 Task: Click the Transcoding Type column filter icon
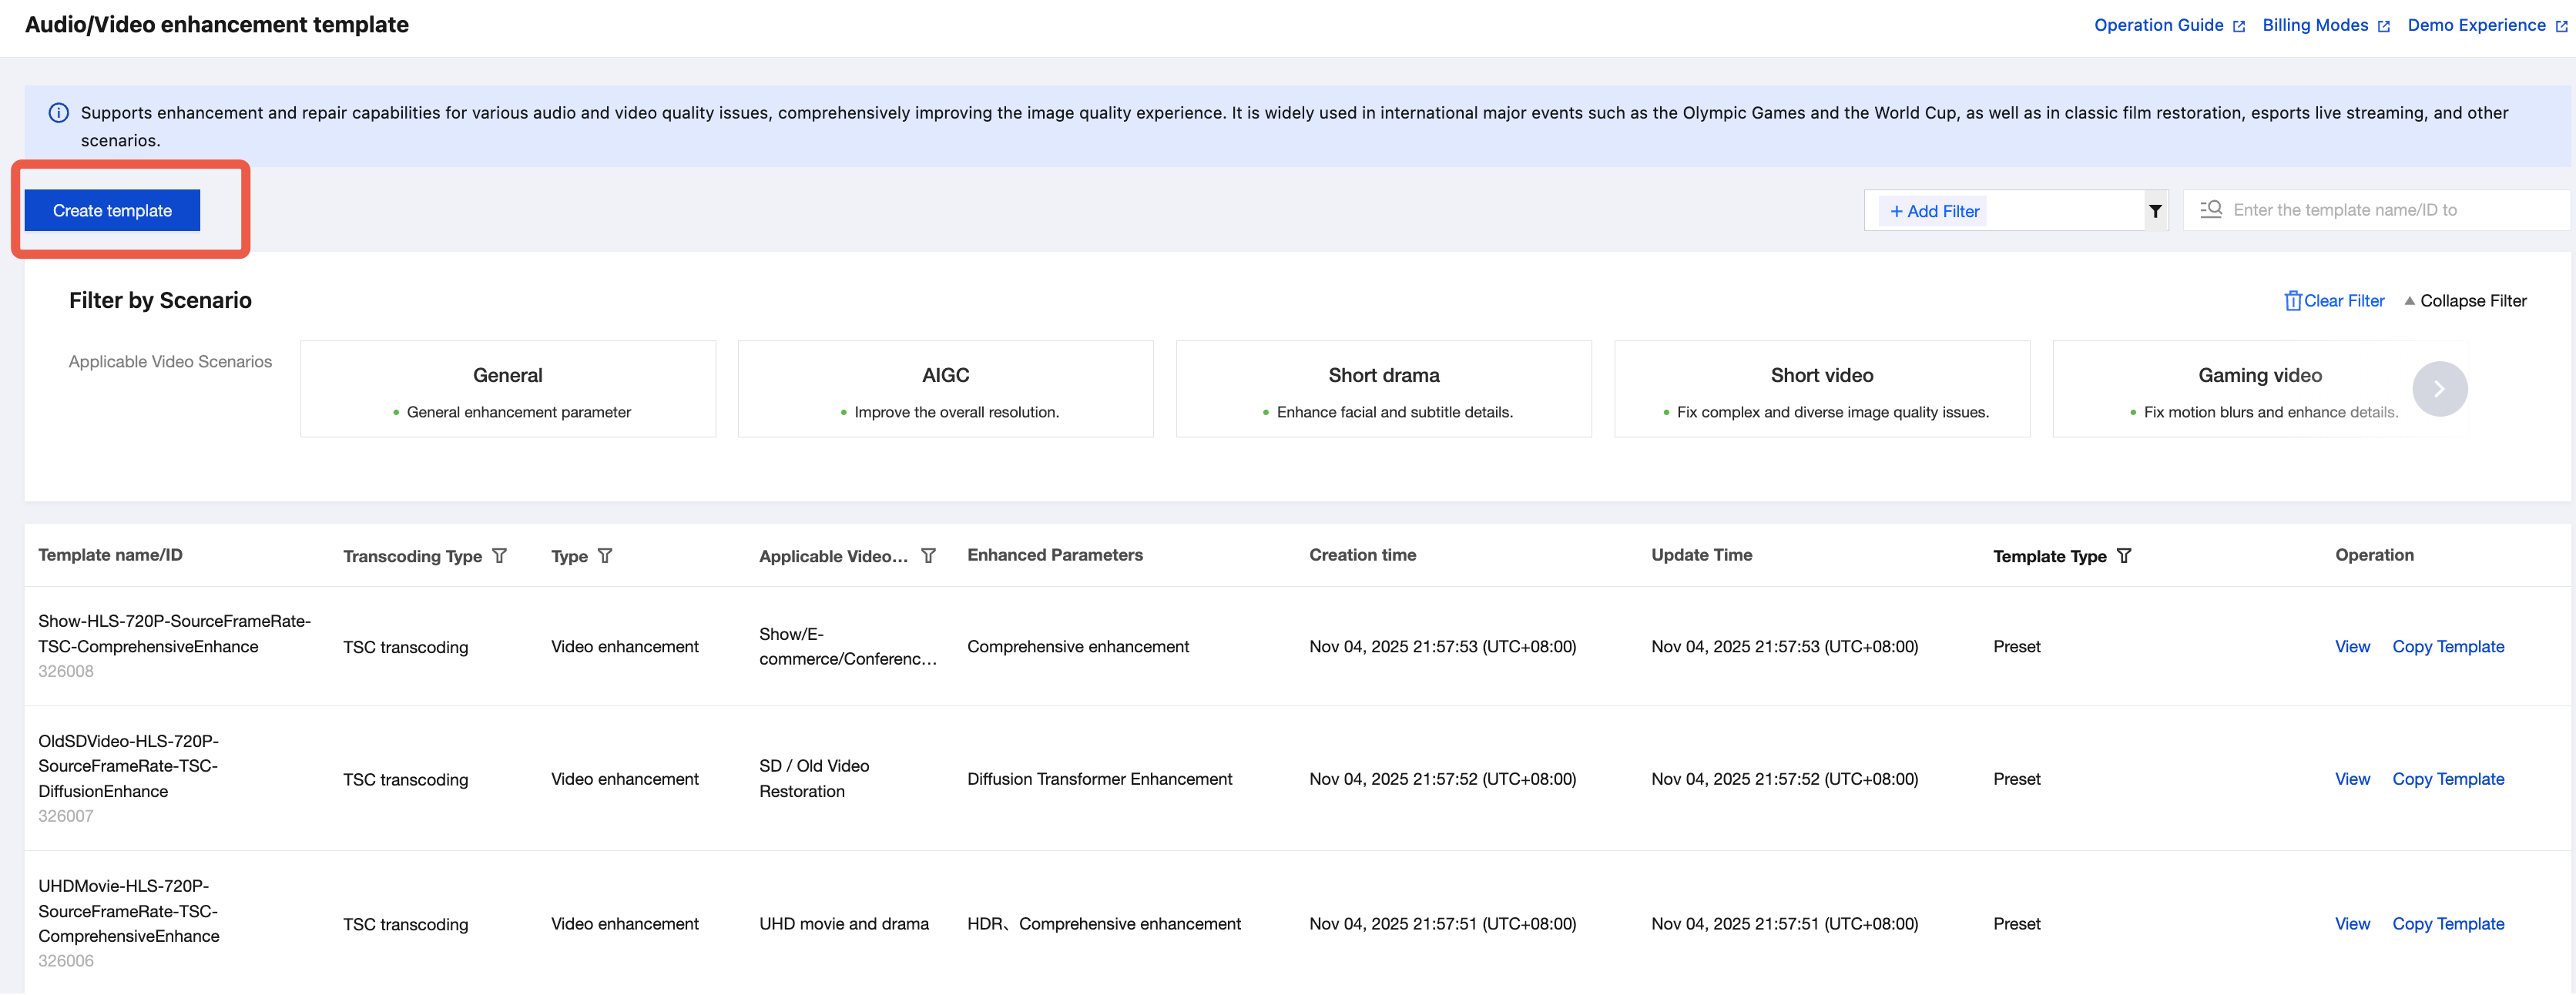click(x=499, y=555)
